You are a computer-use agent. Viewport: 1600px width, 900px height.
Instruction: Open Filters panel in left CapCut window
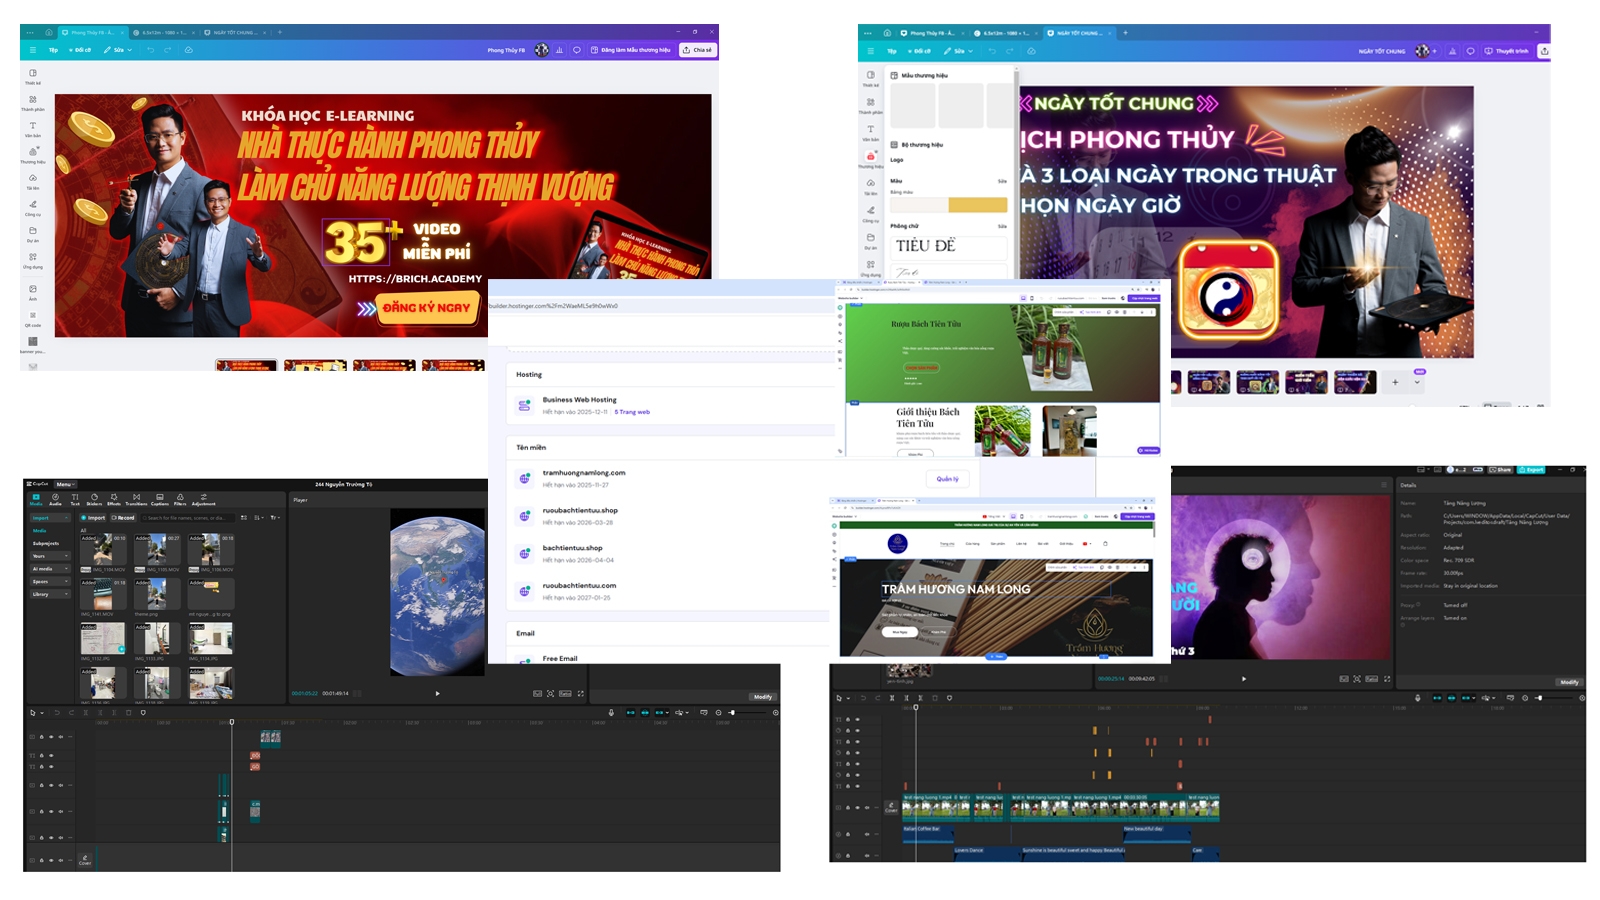[x=180, y=499]
